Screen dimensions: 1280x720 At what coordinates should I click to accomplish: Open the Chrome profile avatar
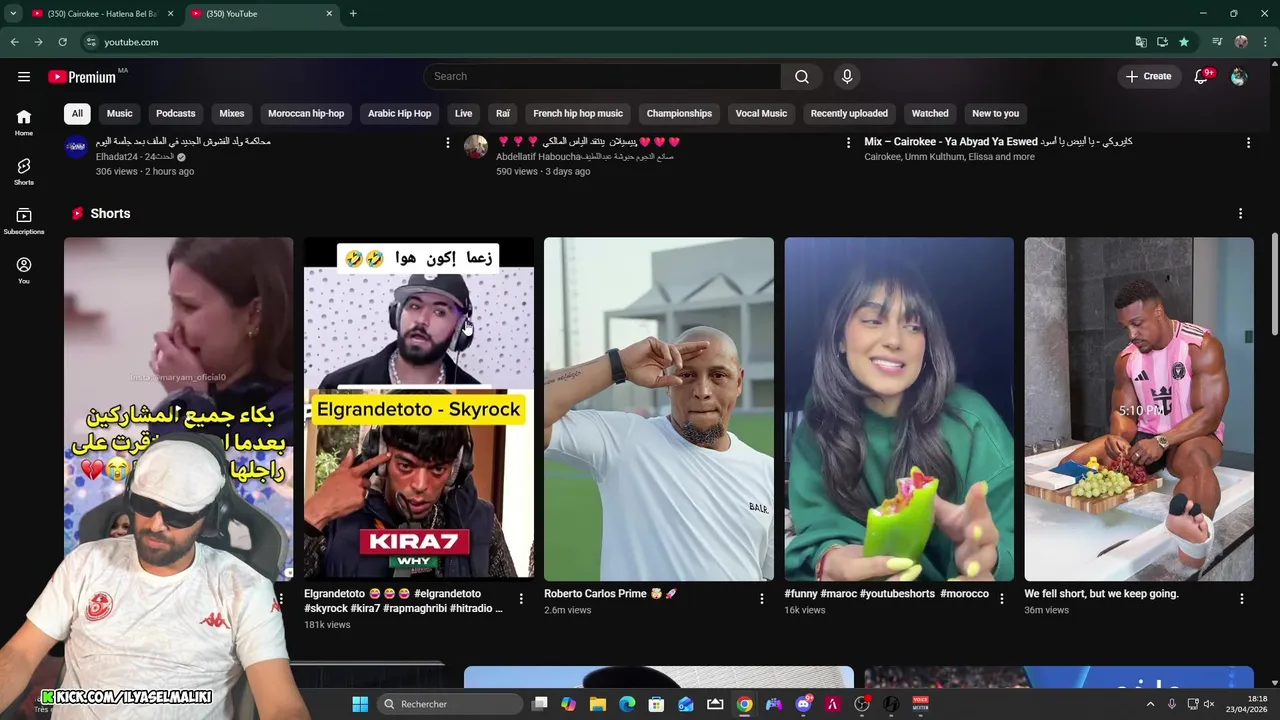point(1241,42)
